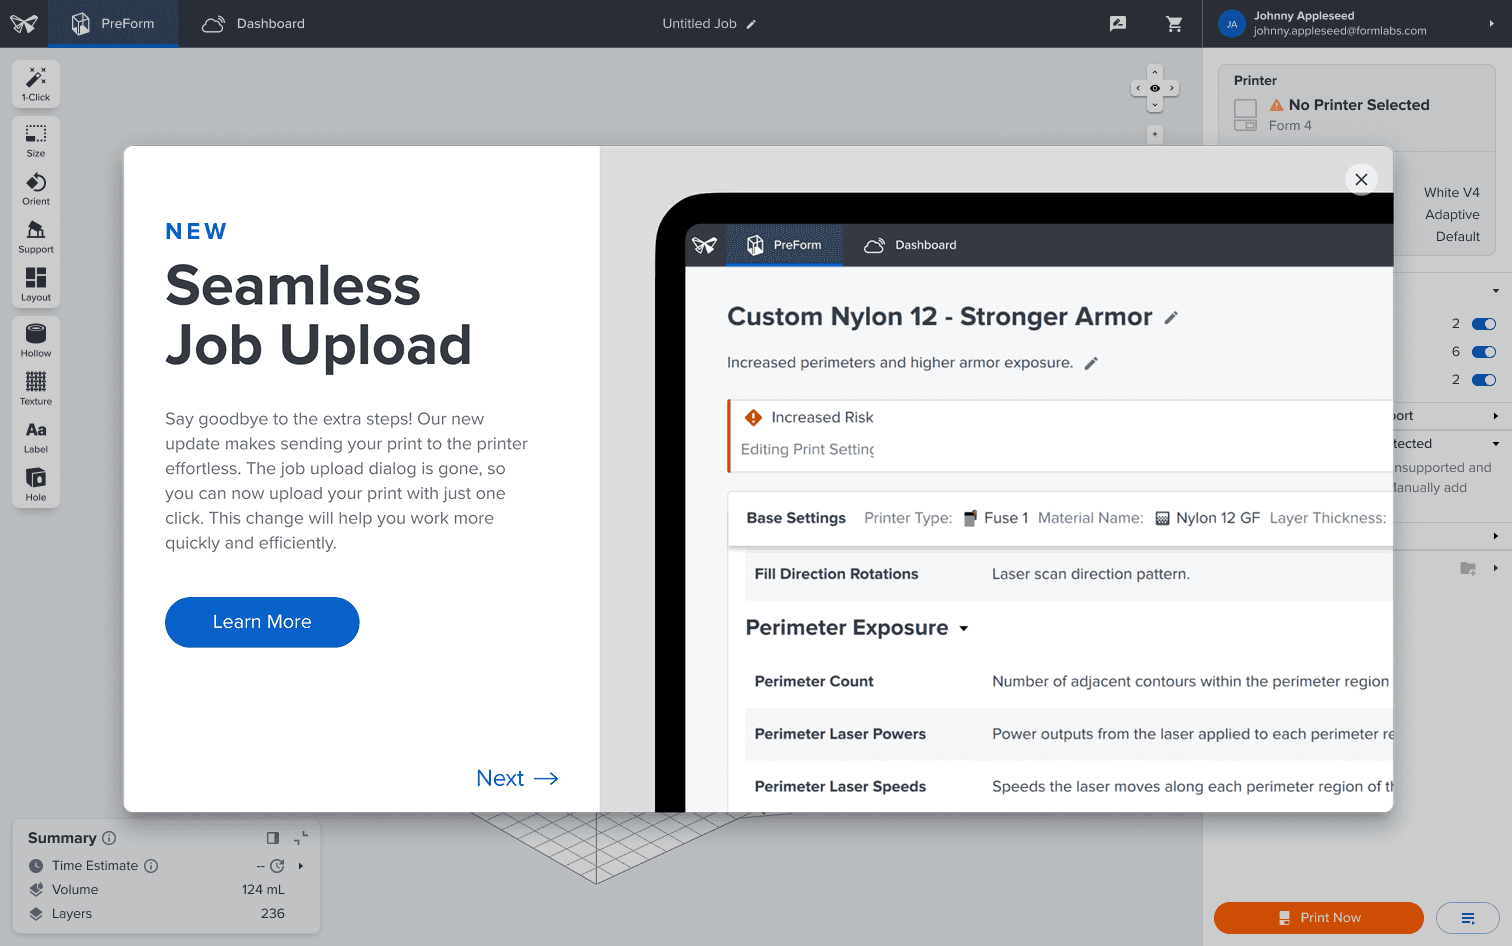Click the view eye icon
Viewport: 1512px width, 946px height.
[x=1155, y=88]
